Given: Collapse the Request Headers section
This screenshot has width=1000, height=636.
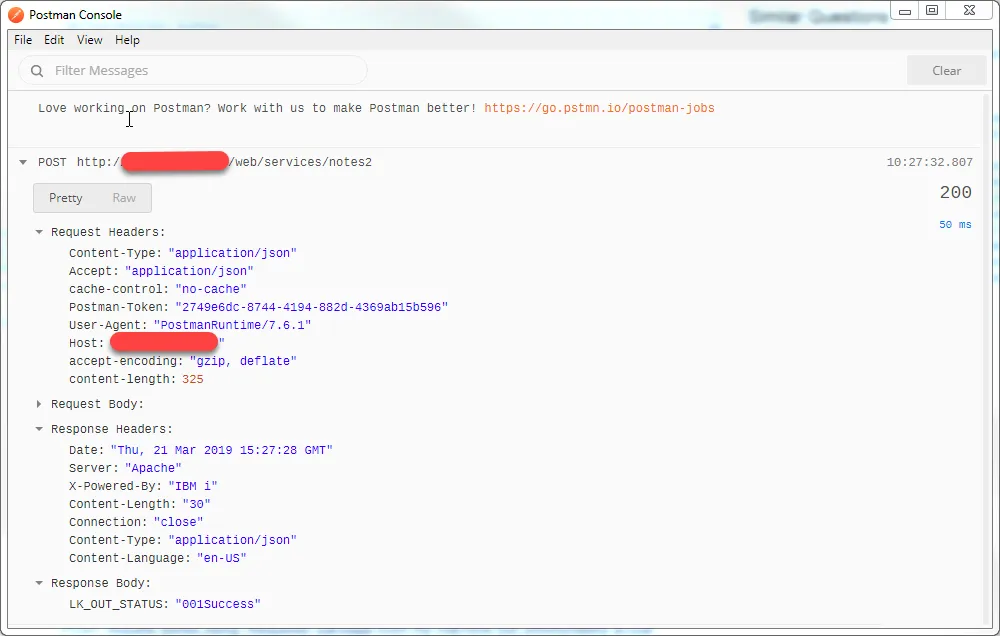Looking at the screenshot, I should [x=39, y=232].
